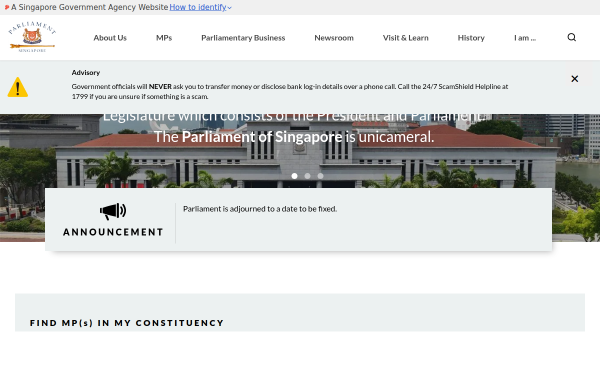Viewport: 600px width, 375px height.
Task: Click the red lion icon in government banner
Action: [x=7, y=7]
